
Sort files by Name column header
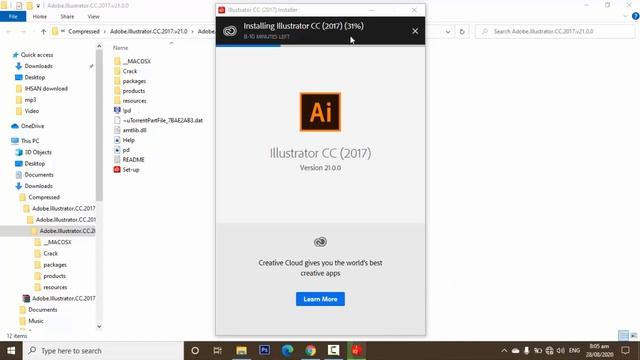coord(120,48)
